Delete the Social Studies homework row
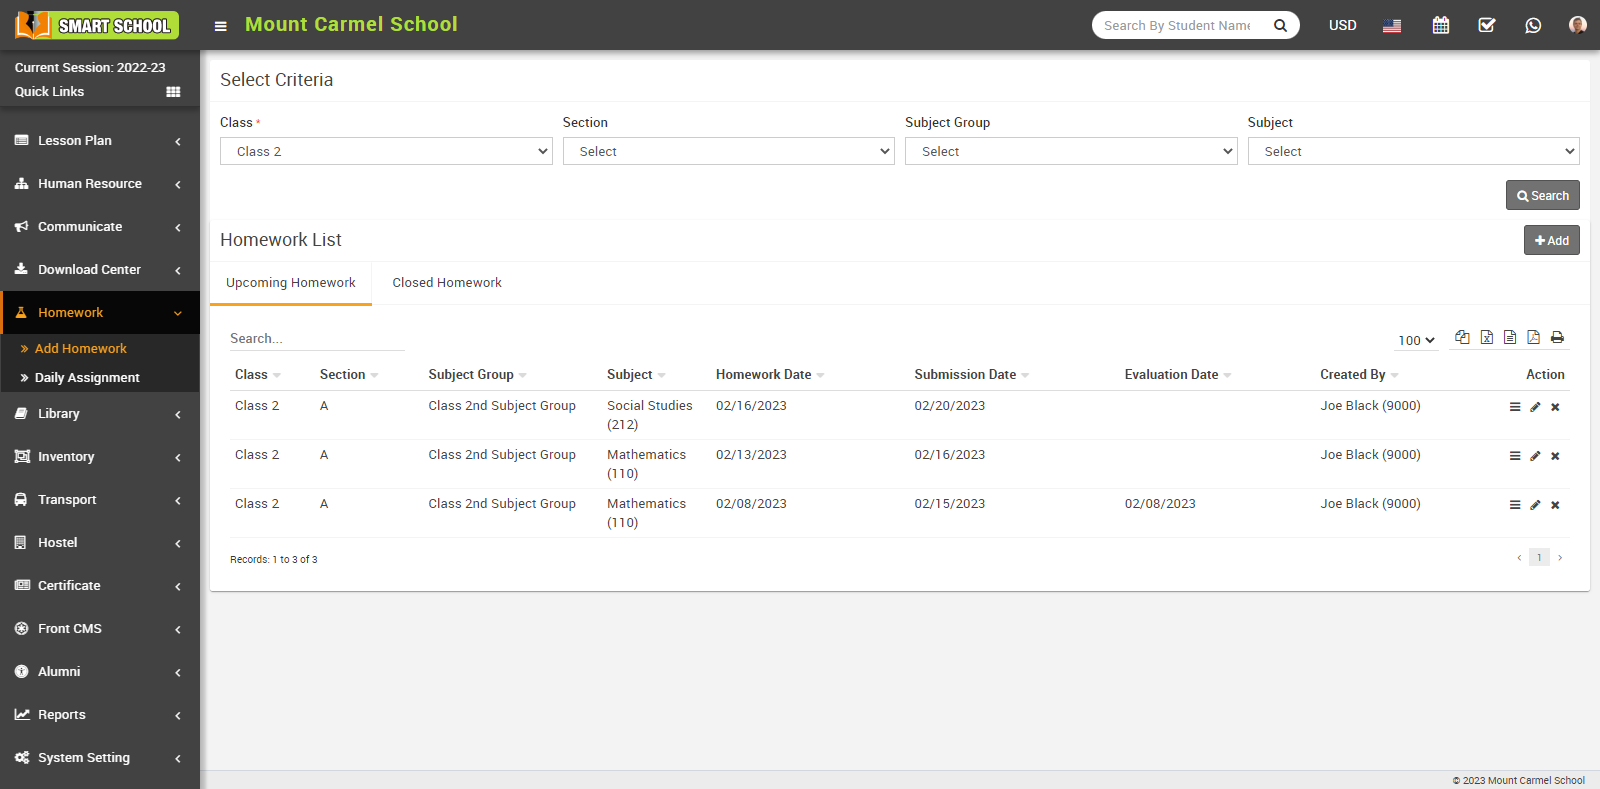This screenshot has height=789, width=1600. [x=1555, y=407]
